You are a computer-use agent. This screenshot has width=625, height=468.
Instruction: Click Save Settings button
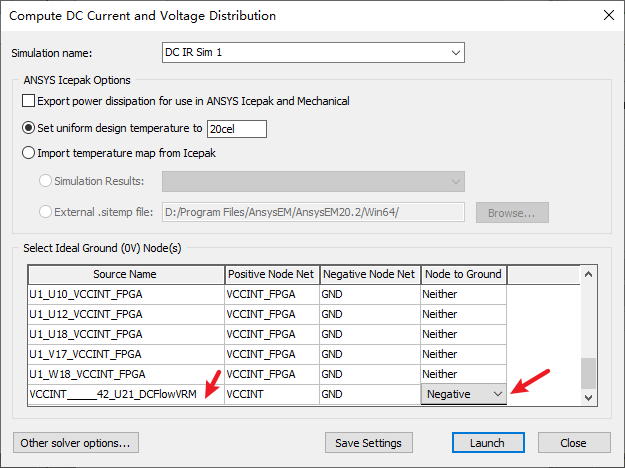(x=368, y=442)
